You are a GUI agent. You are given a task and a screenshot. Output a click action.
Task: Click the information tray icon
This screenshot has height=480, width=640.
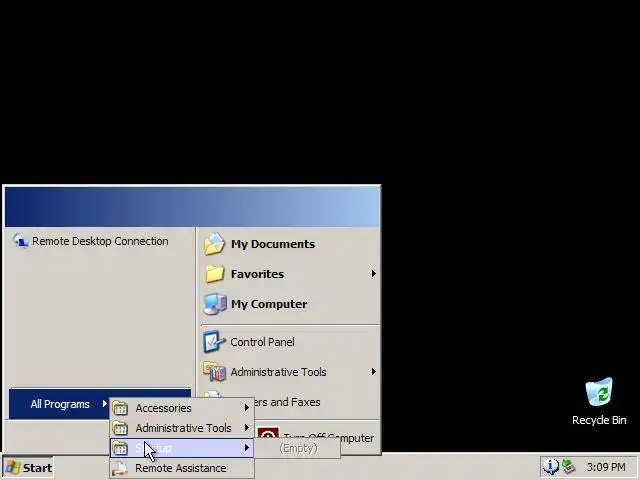click(x=551, y=466)
